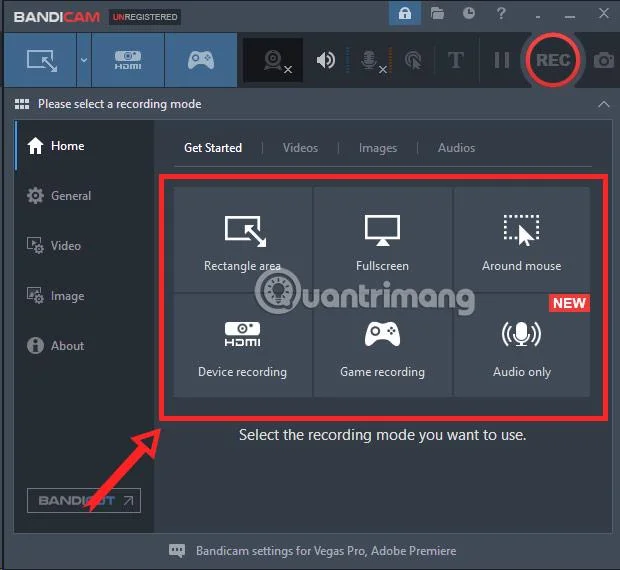Viewport: 620px width, 570px height.
Task: Click the pause recording button
Action: [x=501, y=60]
